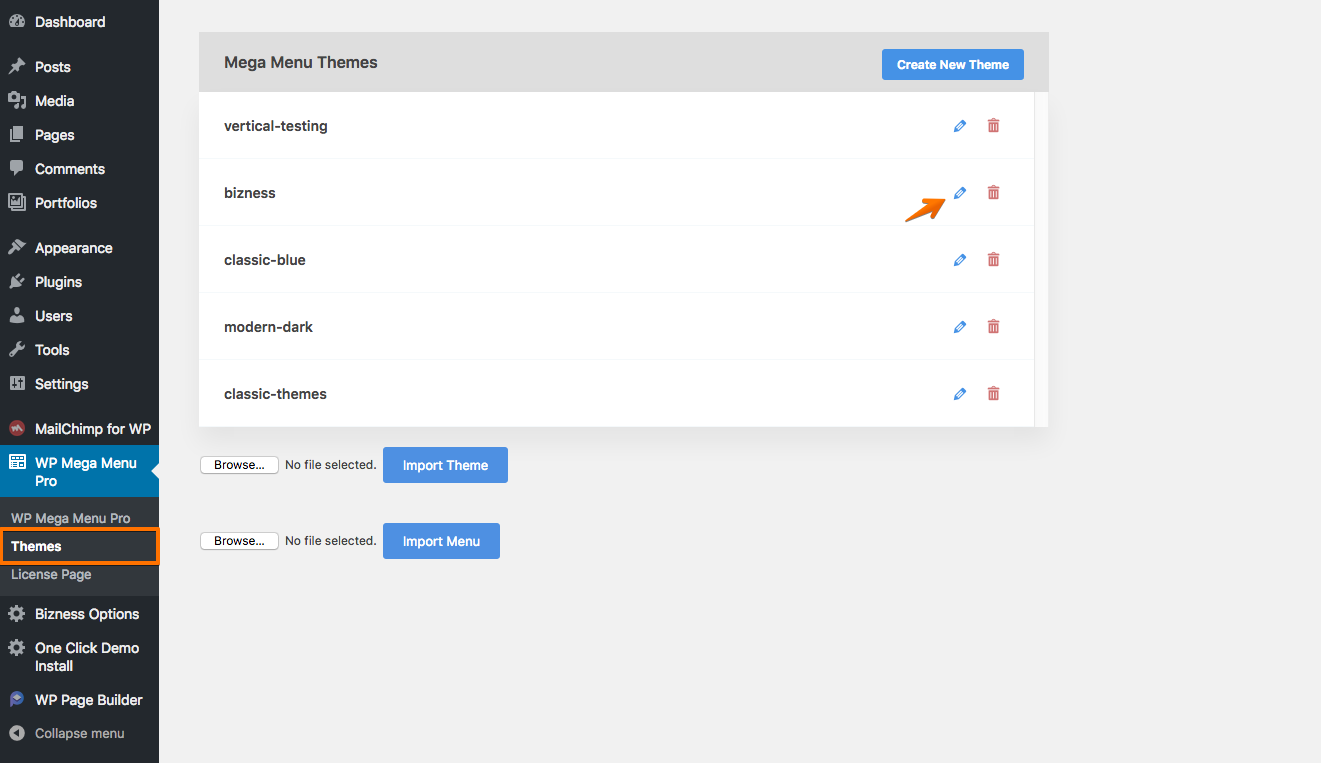Click the Bizness Options gear icon
Screen dimensions: 1321x763
17,613
